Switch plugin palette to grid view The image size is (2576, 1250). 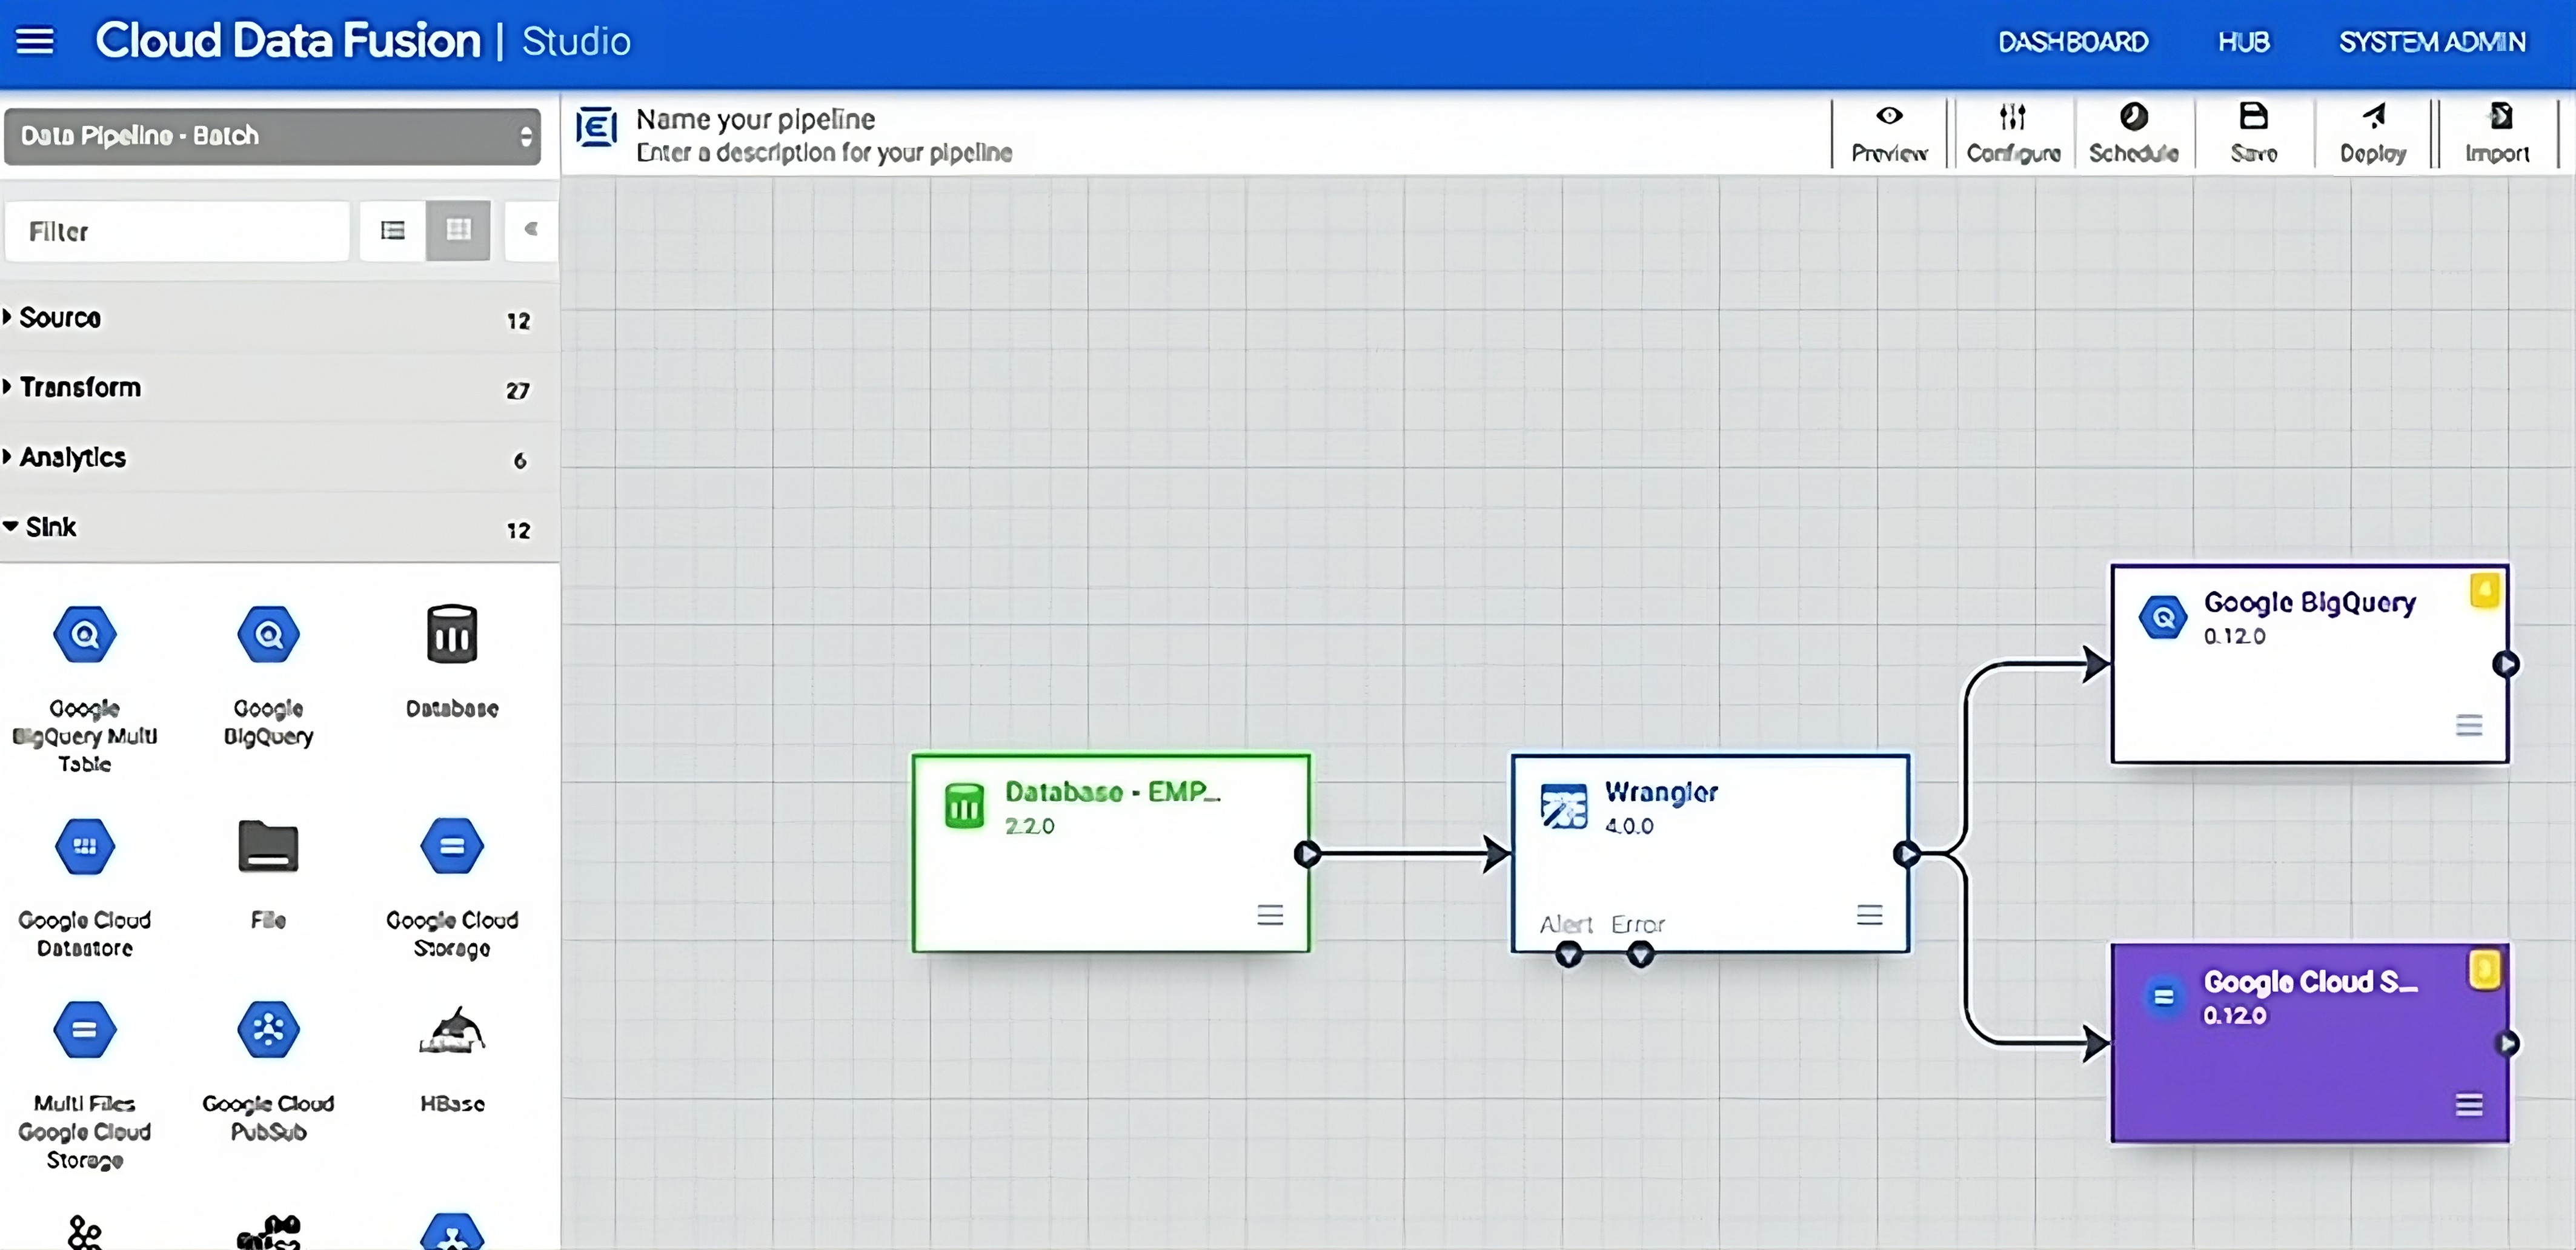click(x=458, y=231)
